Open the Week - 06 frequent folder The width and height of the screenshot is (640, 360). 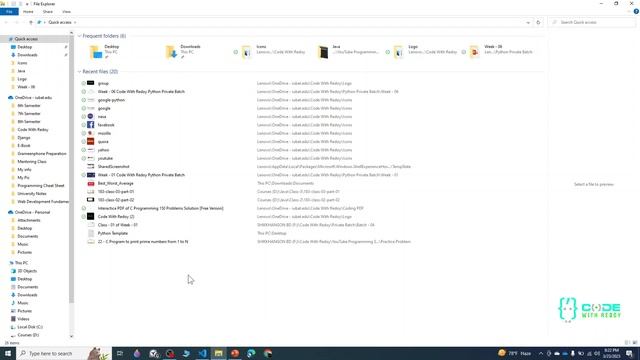click(x=501, y=52)
